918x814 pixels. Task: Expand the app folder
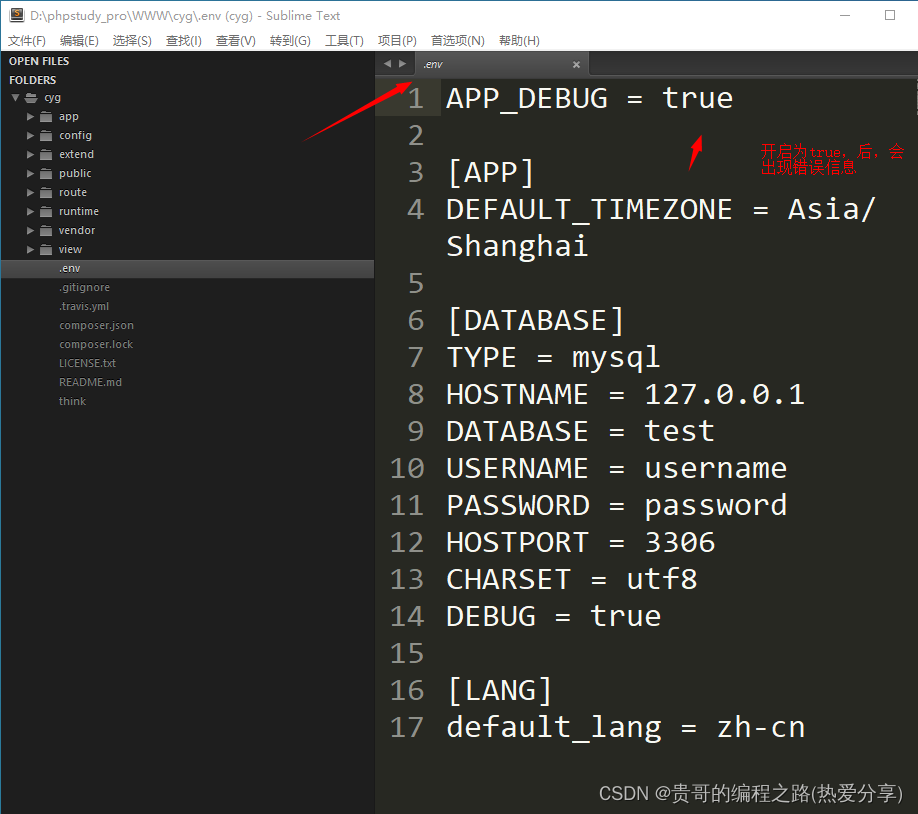tap(30, 117)
